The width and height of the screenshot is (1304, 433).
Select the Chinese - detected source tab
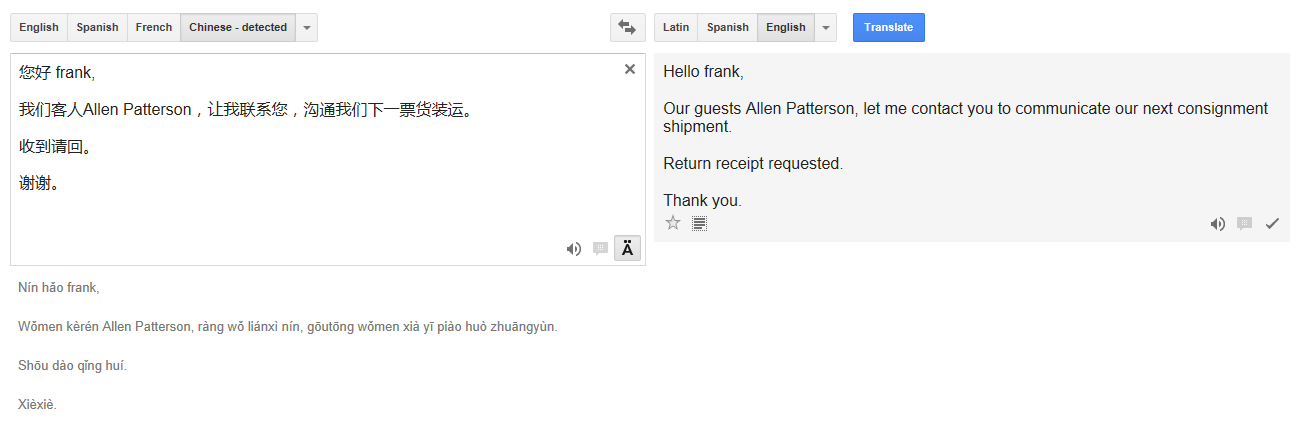point(238,27)
